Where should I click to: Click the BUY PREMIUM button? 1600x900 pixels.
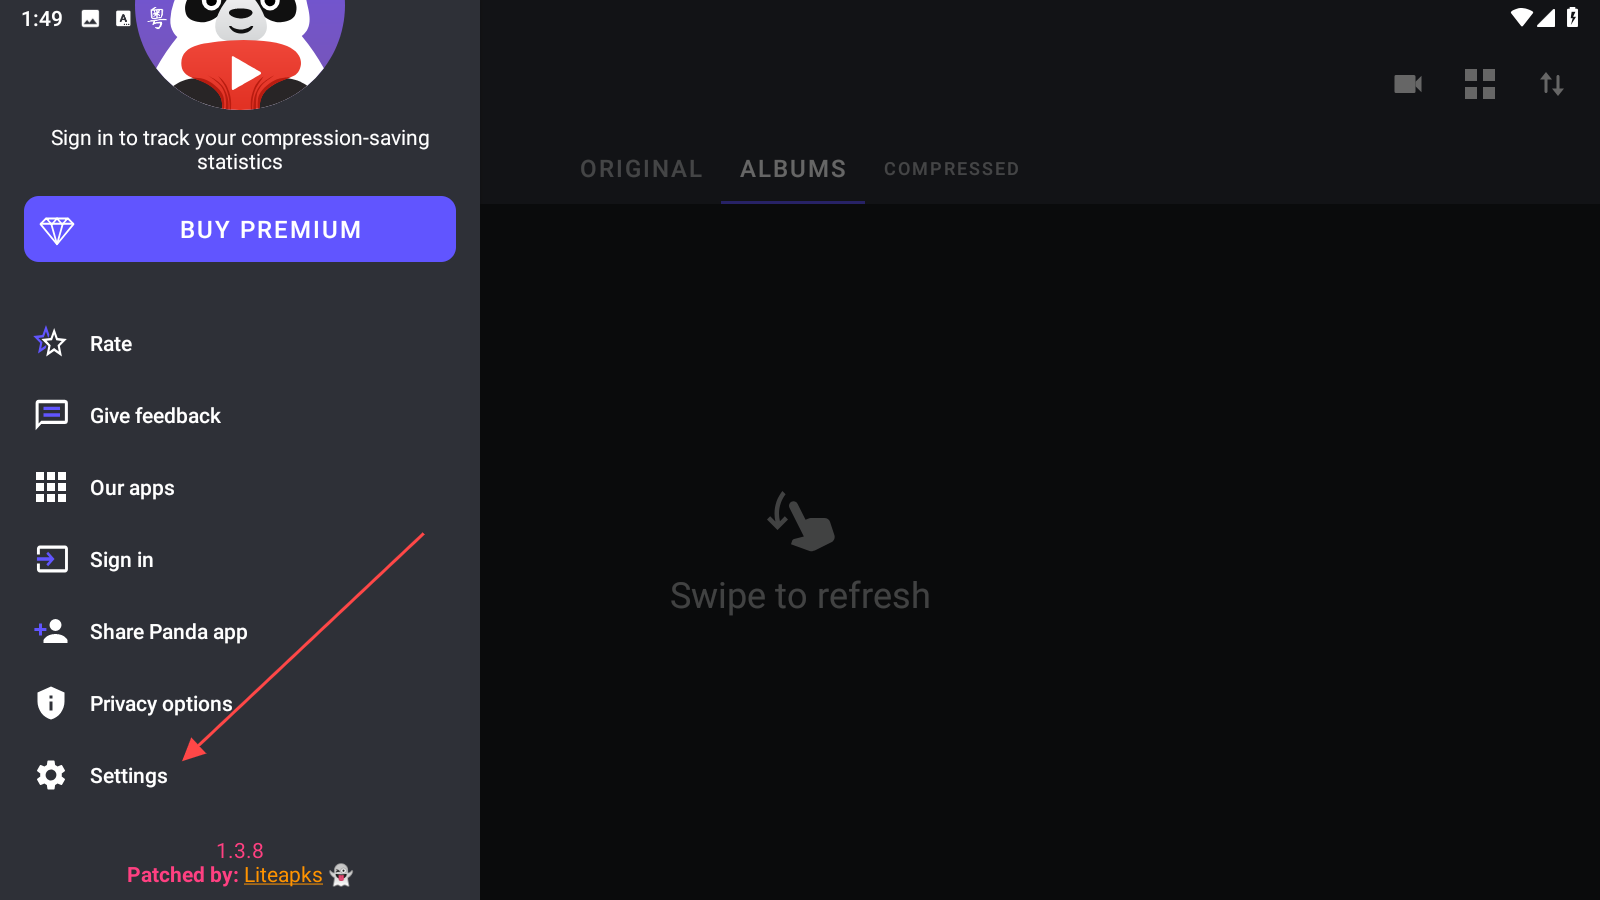coord(240,229)
